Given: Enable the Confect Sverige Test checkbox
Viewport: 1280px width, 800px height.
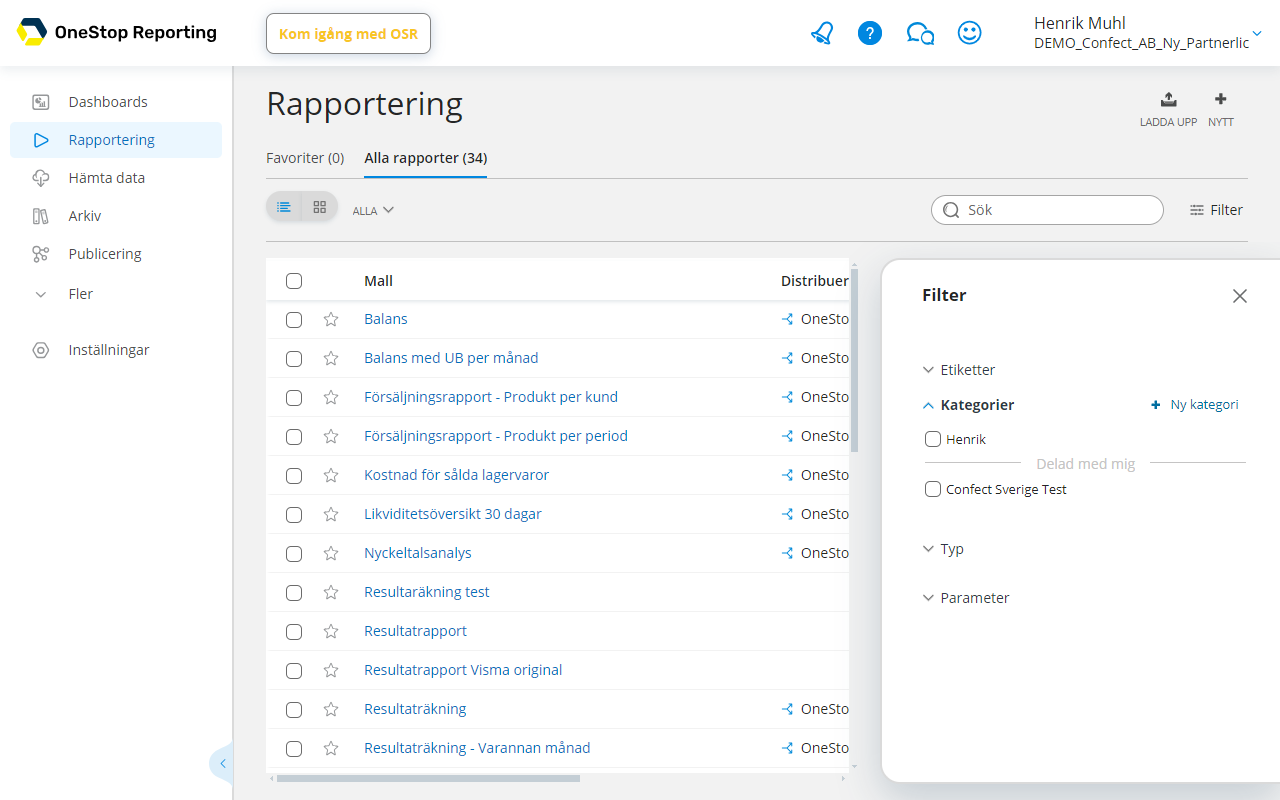Looking at the screenshot, I should [x=933, y=489].
